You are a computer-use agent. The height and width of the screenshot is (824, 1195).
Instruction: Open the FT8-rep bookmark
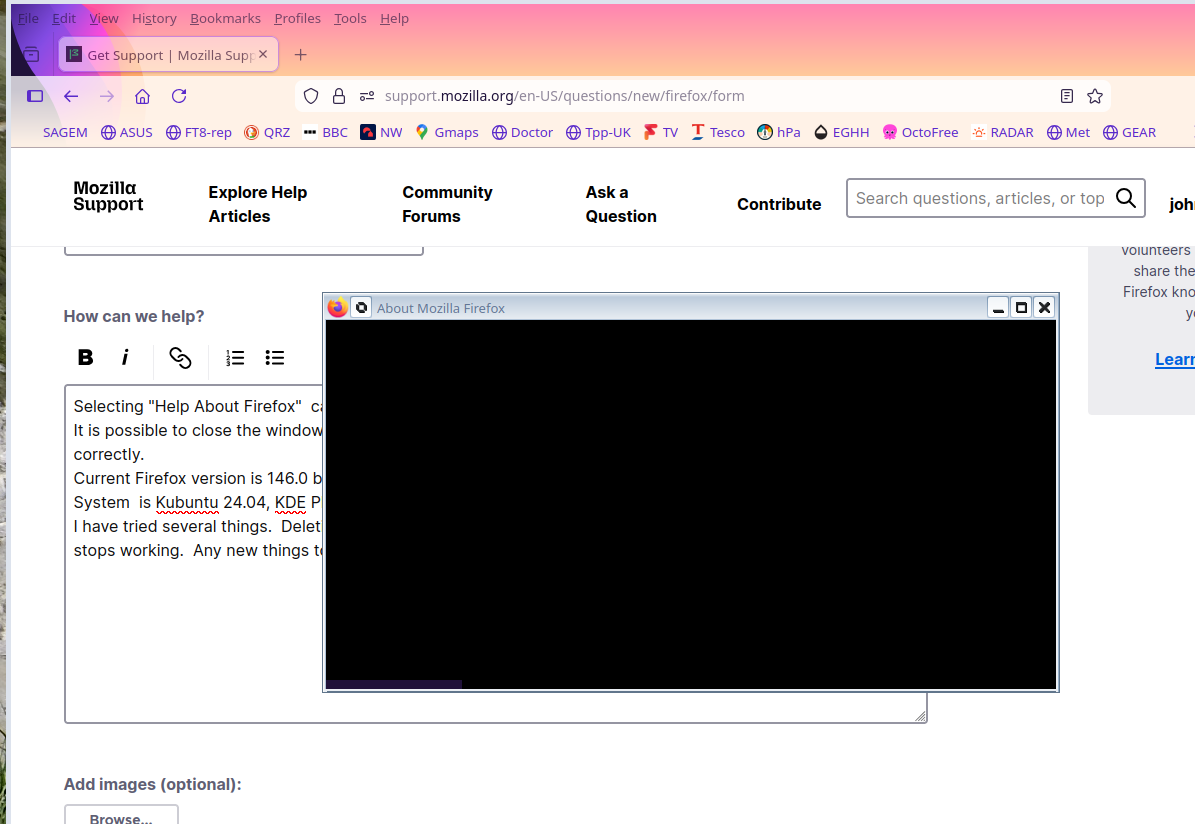click(199, 133)
